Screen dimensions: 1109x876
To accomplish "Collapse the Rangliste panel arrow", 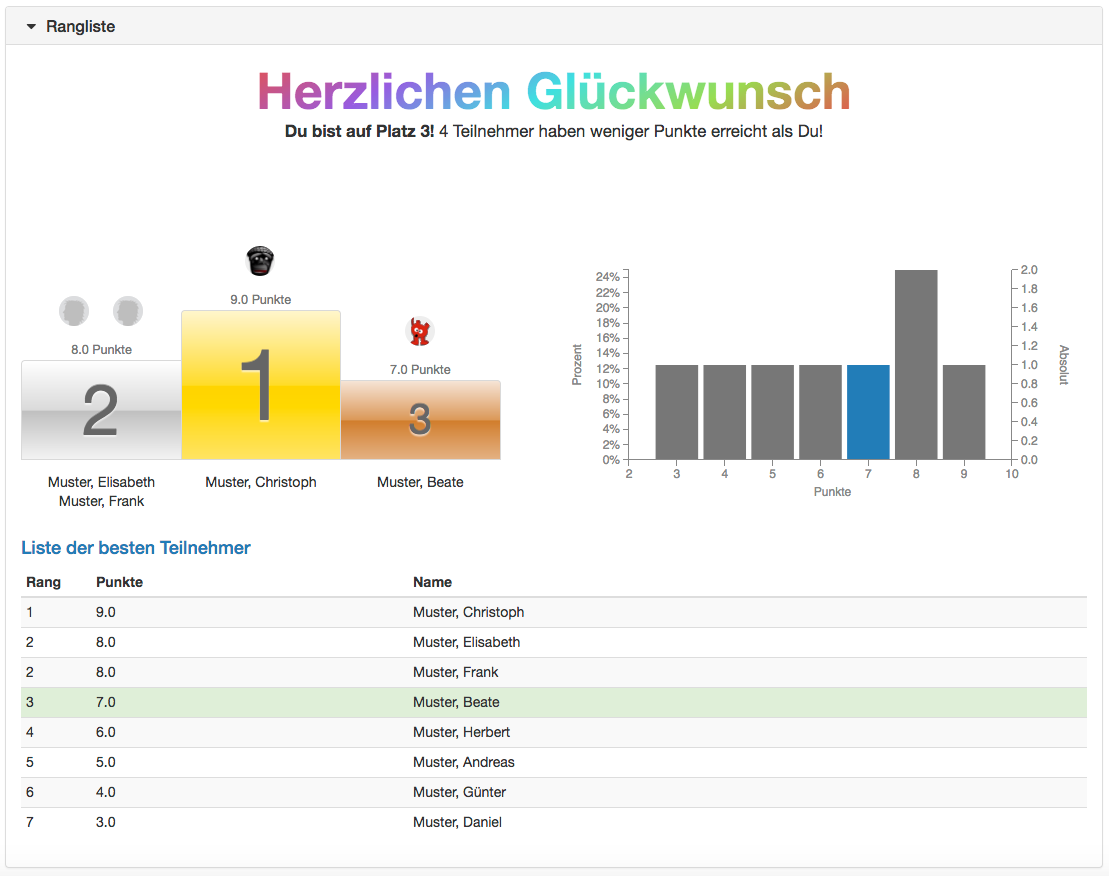I will click(x=31, y=27).
